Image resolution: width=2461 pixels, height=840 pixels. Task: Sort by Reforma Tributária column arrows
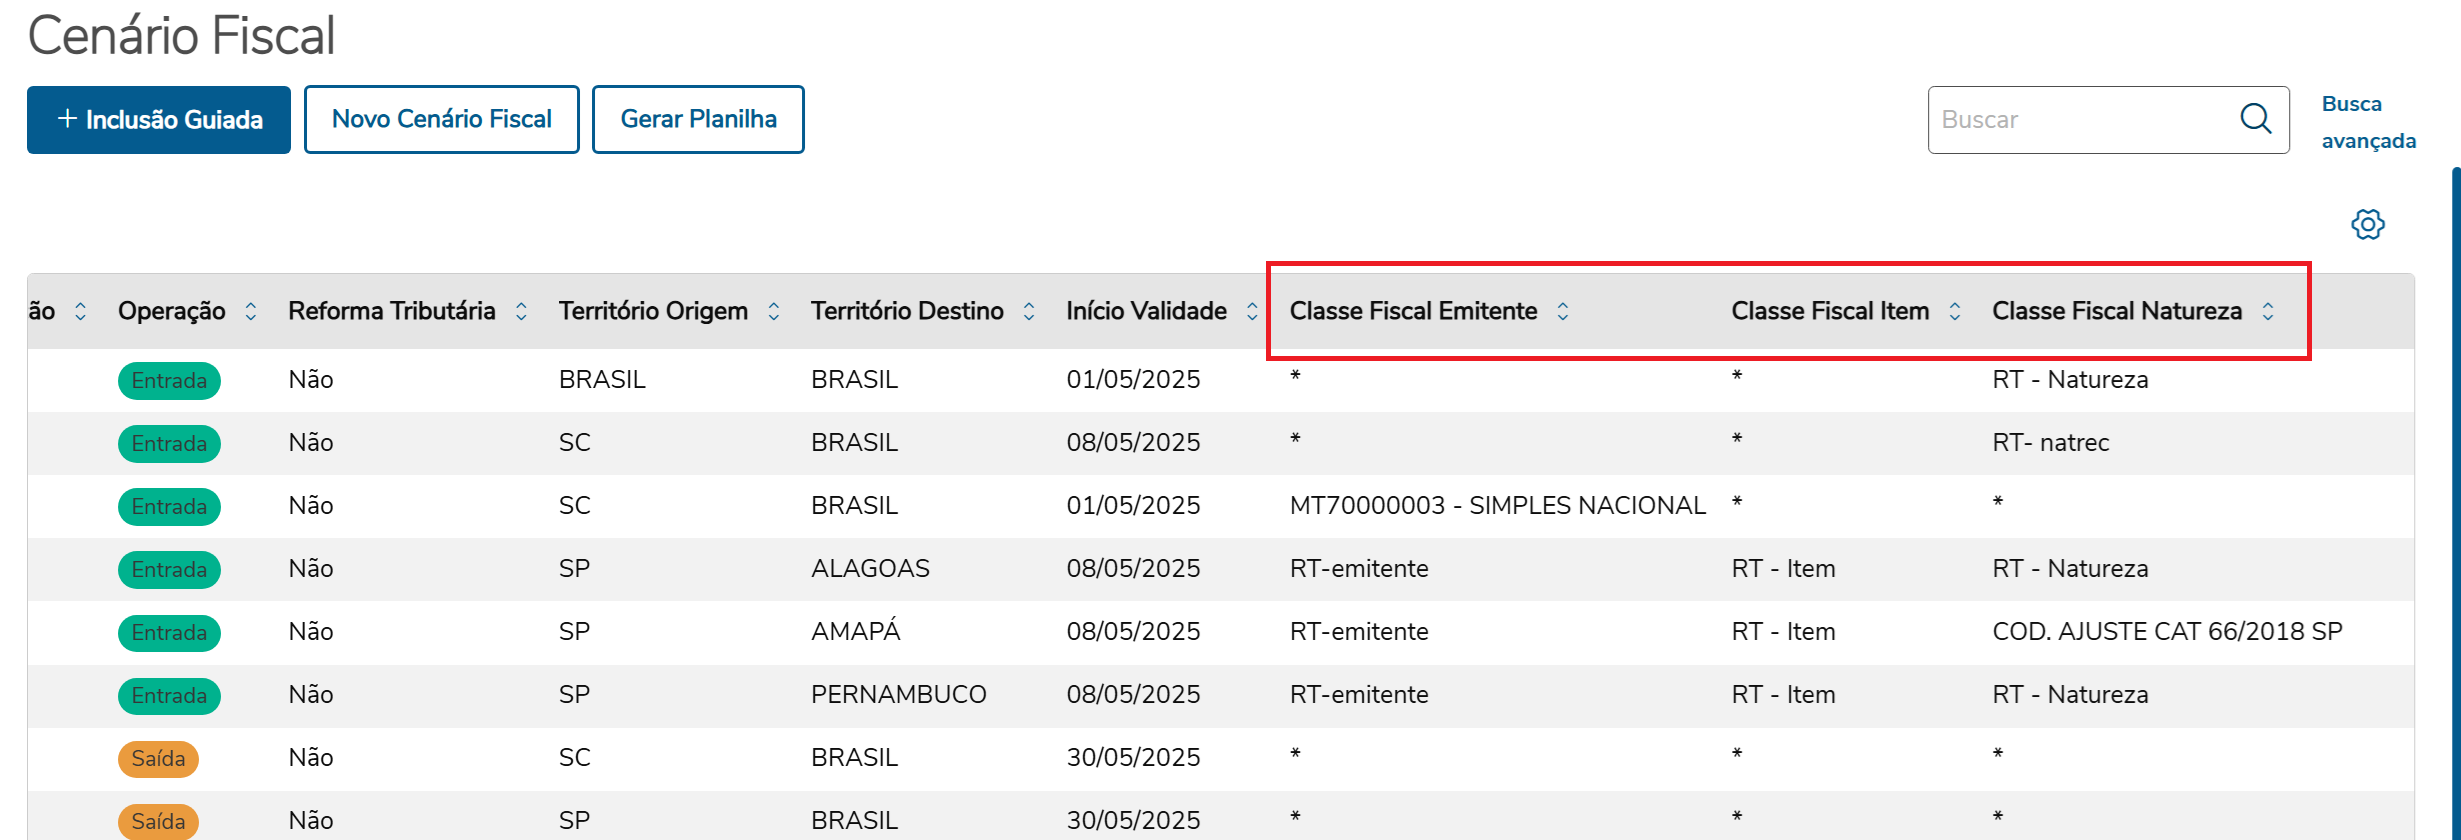click(521, 312)
